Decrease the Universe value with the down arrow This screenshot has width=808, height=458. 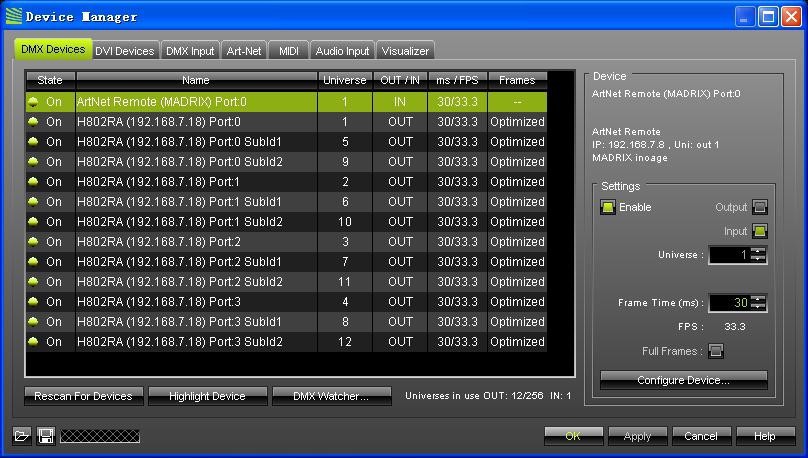coord(758,259)
